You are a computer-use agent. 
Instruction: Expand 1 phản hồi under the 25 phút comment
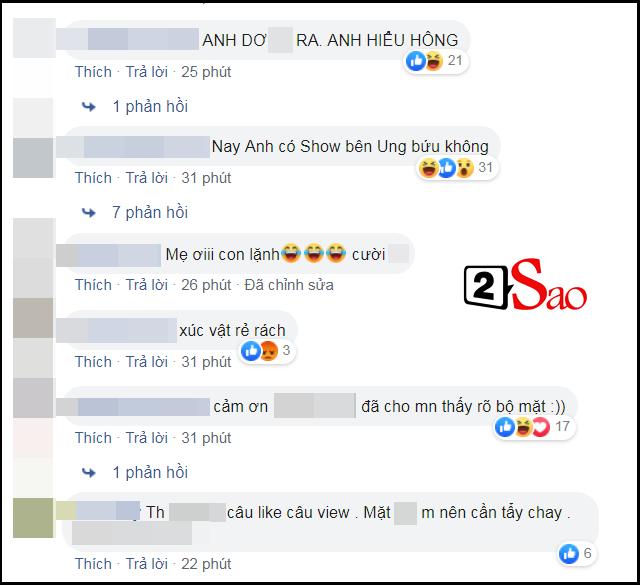tap(150, 107)
